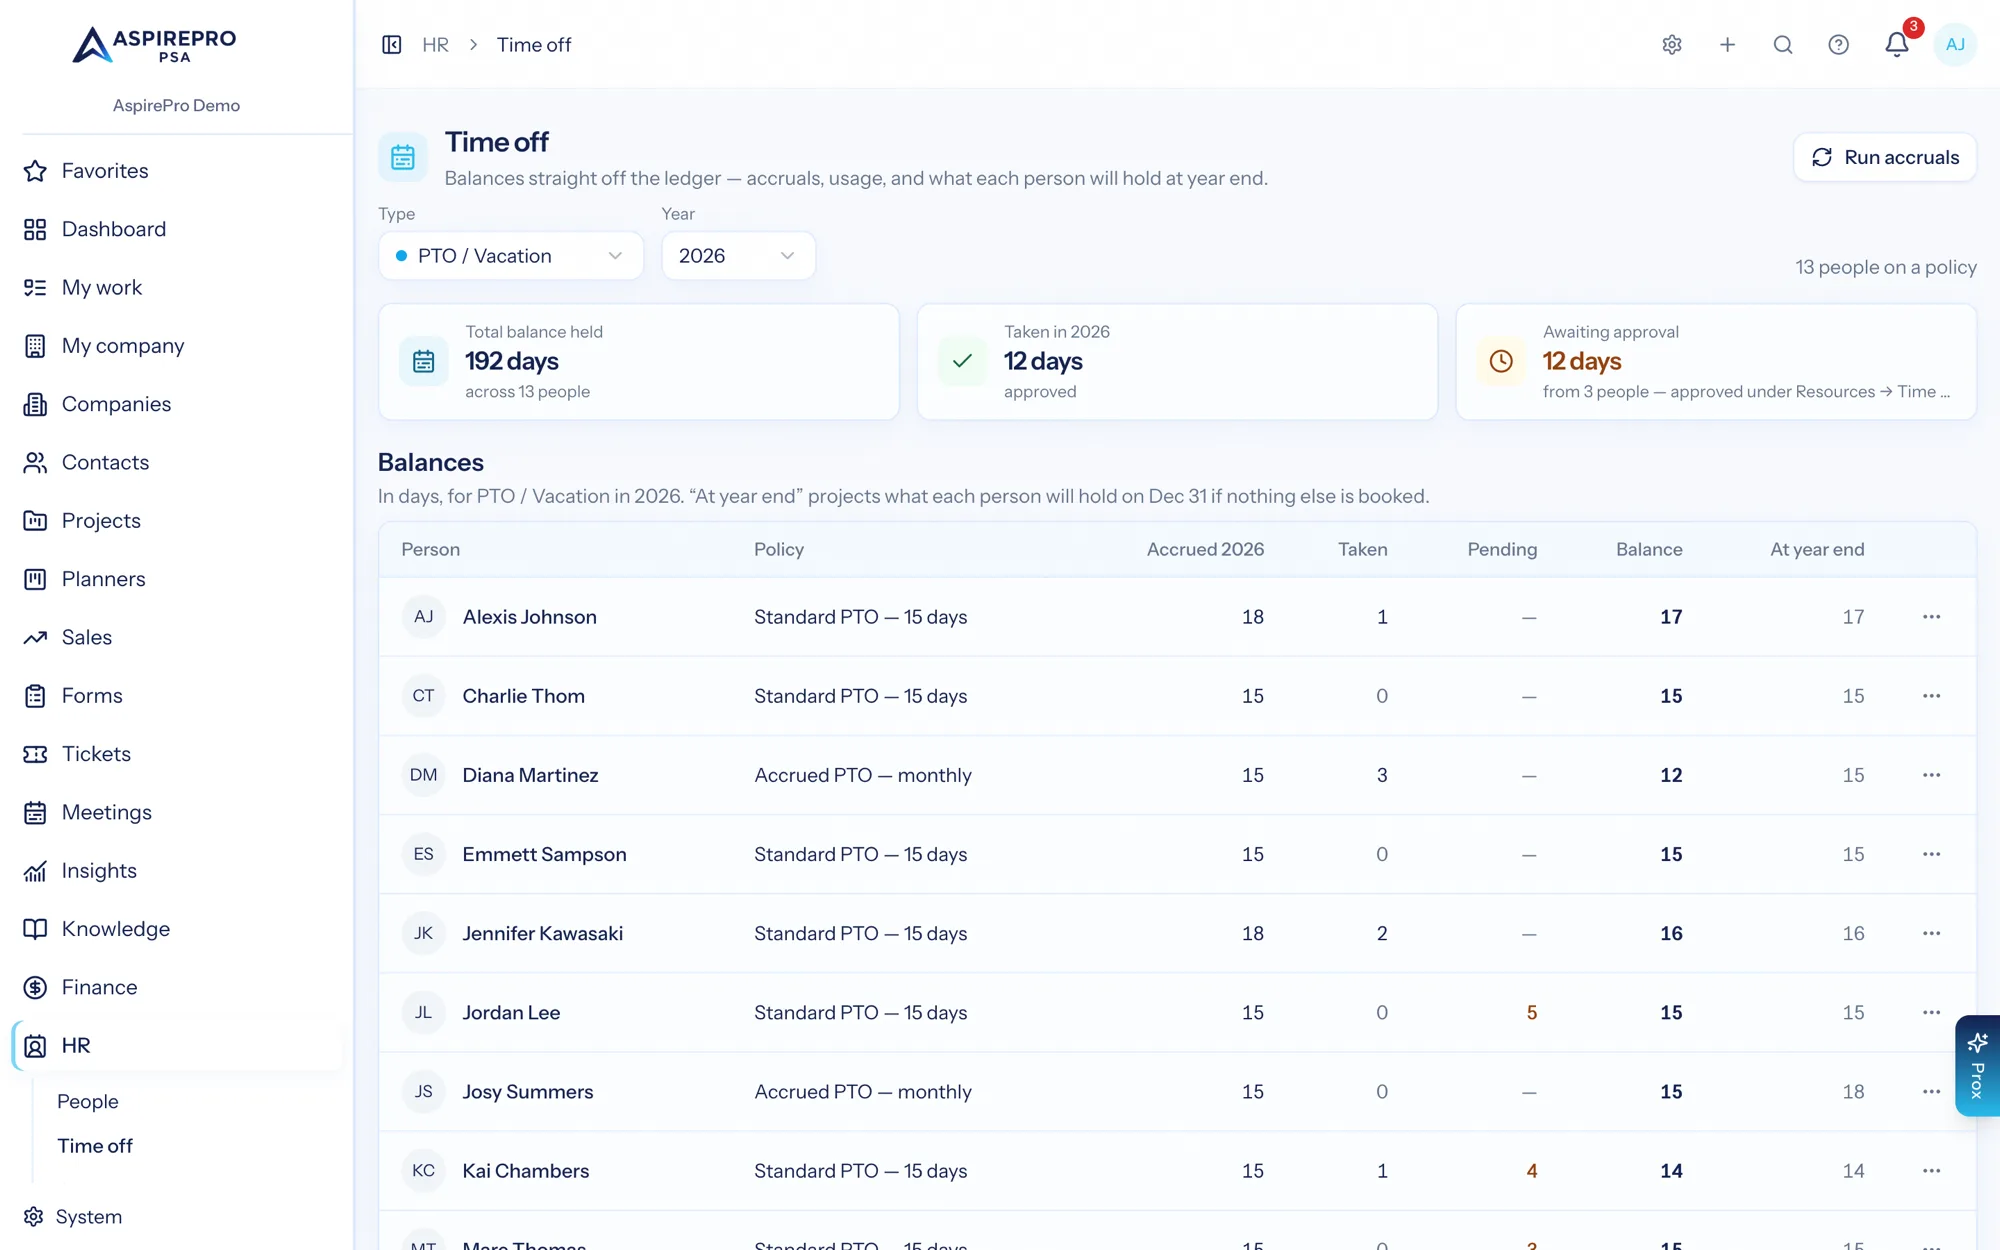The image size is (2000, 1250).
Task: Expand the 2026 year dropdown
Action: coord(738,256)
